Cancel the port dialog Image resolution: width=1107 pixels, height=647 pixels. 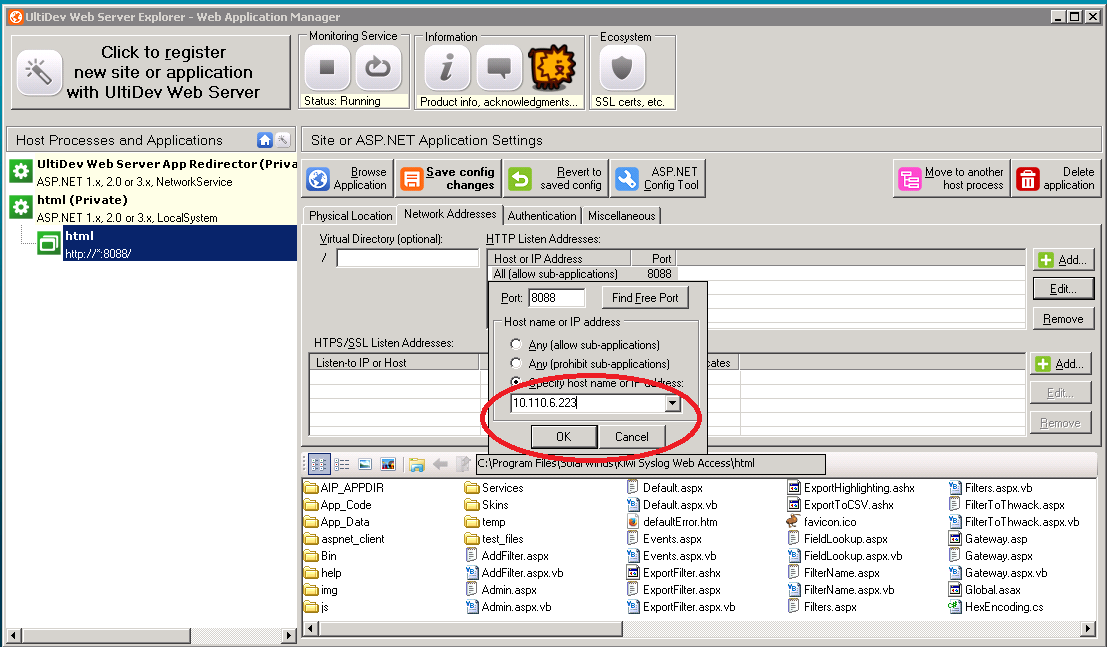(631, 437)
